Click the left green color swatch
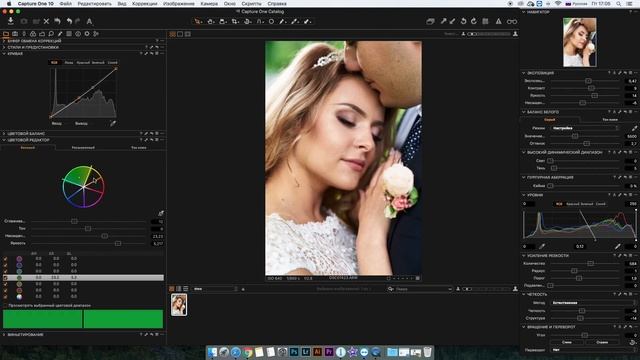 tap(42, 319)
